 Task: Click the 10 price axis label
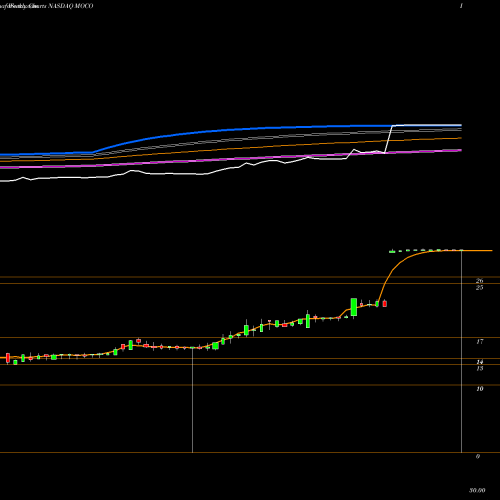[x=480, y=389]
